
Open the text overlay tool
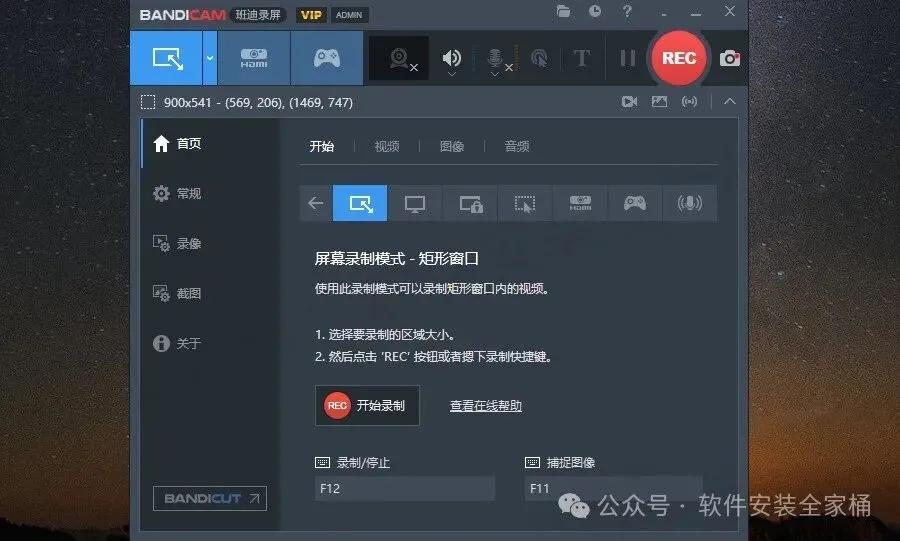(581, 58)
